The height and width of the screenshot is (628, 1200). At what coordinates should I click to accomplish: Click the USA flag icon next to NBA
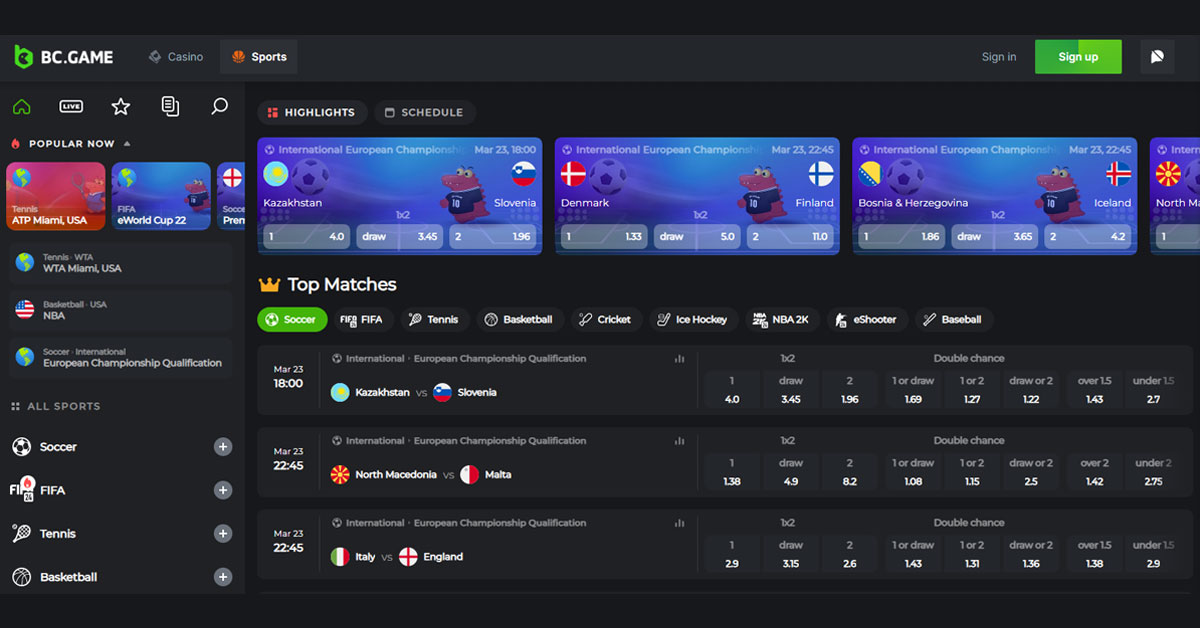tap(25, 309)
